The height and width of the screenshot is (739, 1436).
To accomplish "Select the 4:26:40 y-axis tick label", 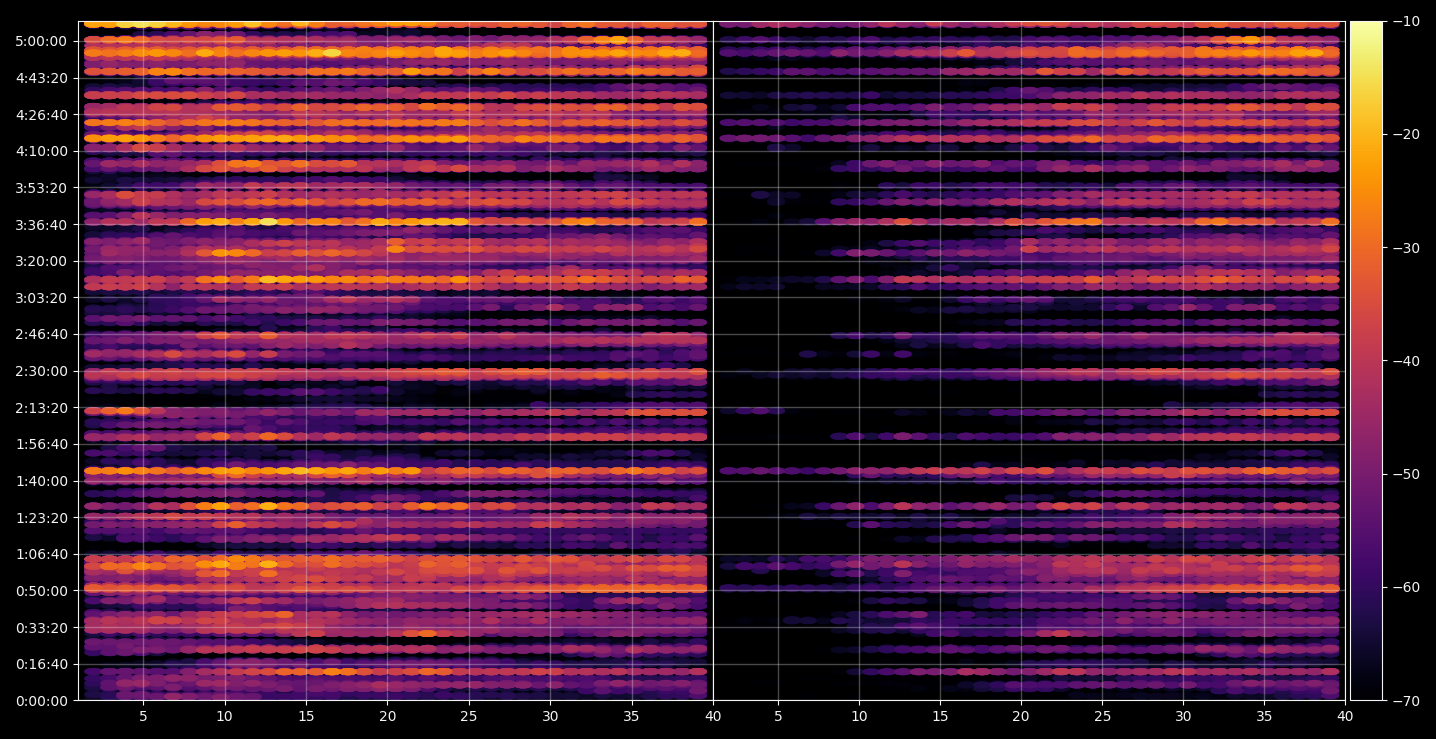I will pyautogui.click(x=41, y=114).
